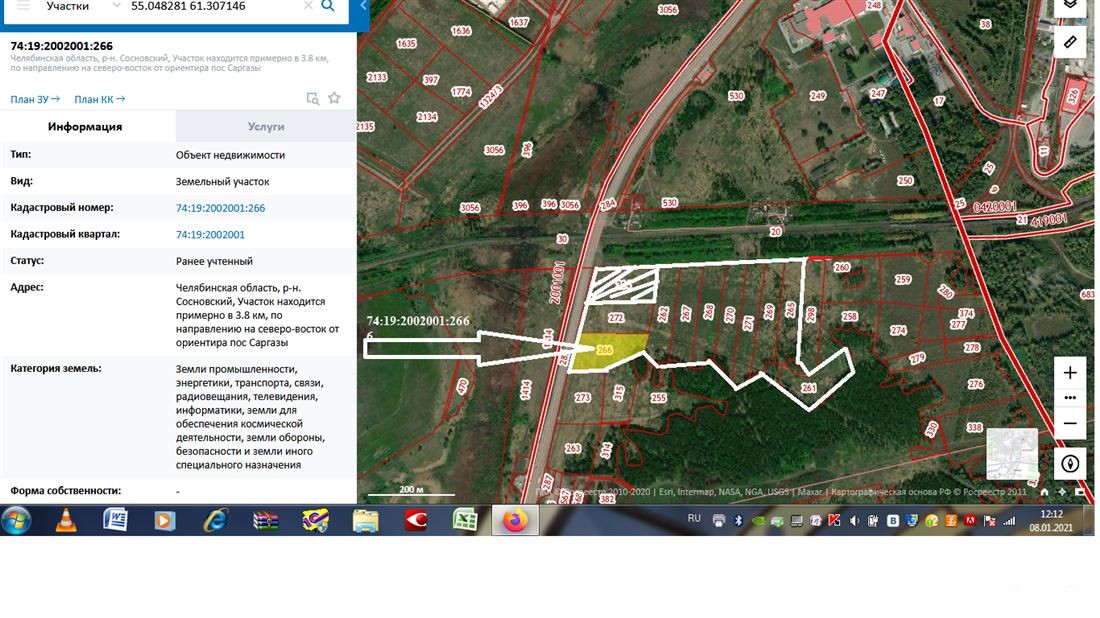Click the magnifier search button
This screenshot has height=618, width=1100.
coord(328,6)
